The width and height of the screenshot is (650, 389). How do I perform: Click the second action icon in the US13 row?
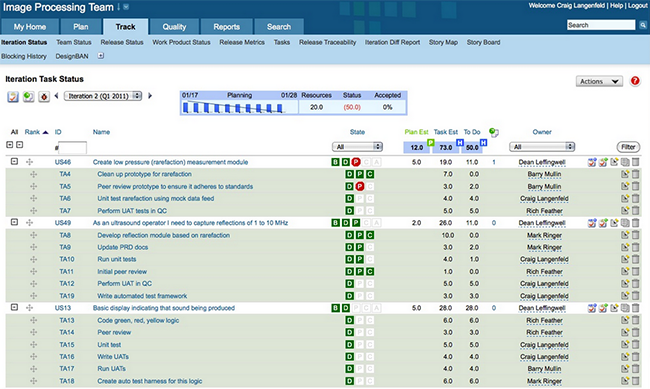click(x=603, y=308)
